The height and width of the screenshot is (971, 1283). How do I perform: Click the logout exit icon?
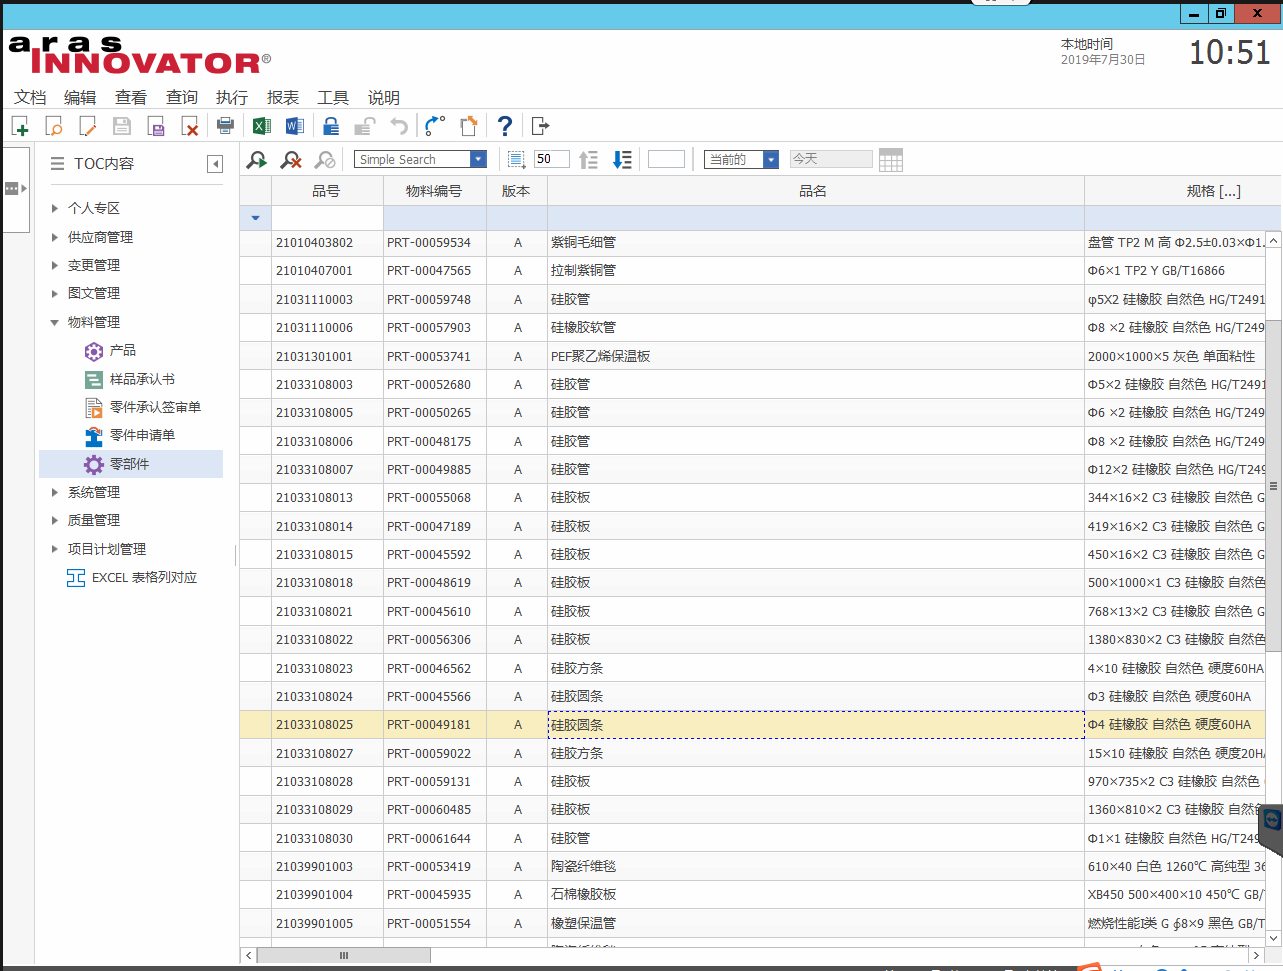[x=540, y=126]
